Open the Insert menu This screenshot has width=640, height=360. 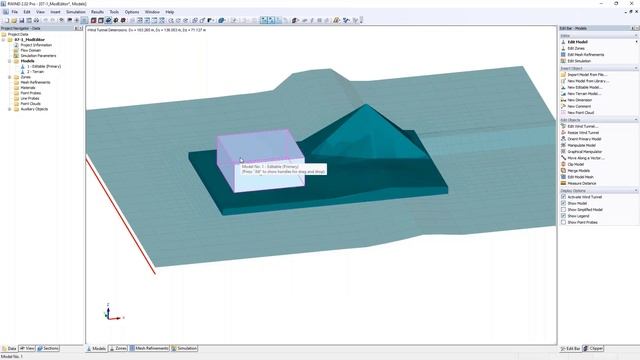pyautogui.click(x=55, y=12)
